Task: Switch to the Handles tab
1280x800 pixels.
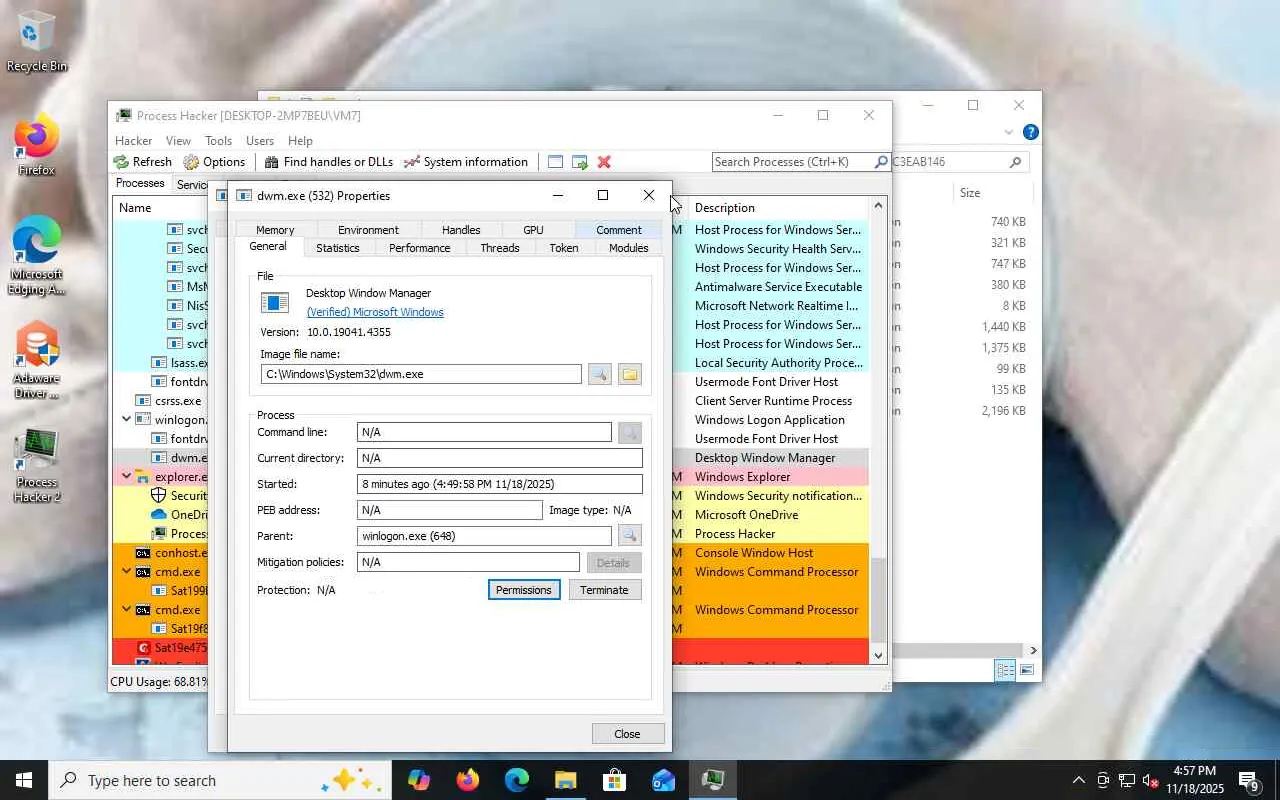Action: [461, 230]
